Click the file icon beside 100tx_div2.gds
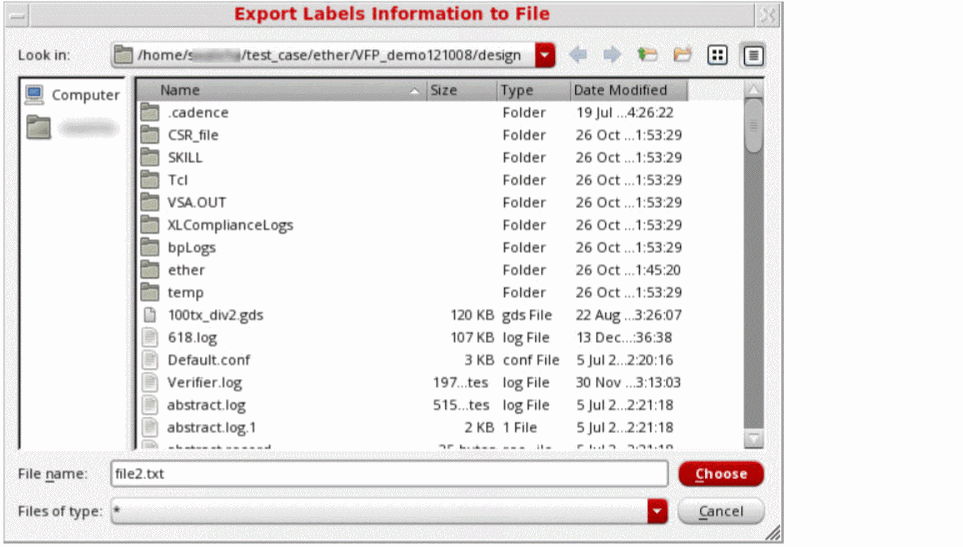This screenshot has width=963, height=547. (150, 315)
